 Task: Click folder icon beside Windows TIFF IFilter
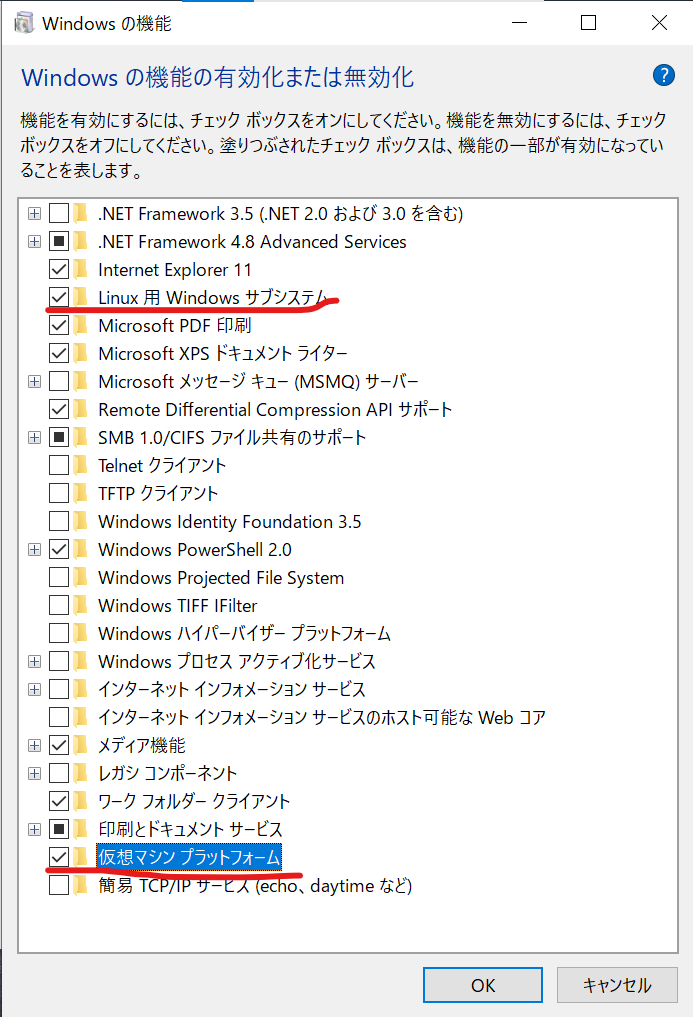pyautogui.click(x=80, y=605)
